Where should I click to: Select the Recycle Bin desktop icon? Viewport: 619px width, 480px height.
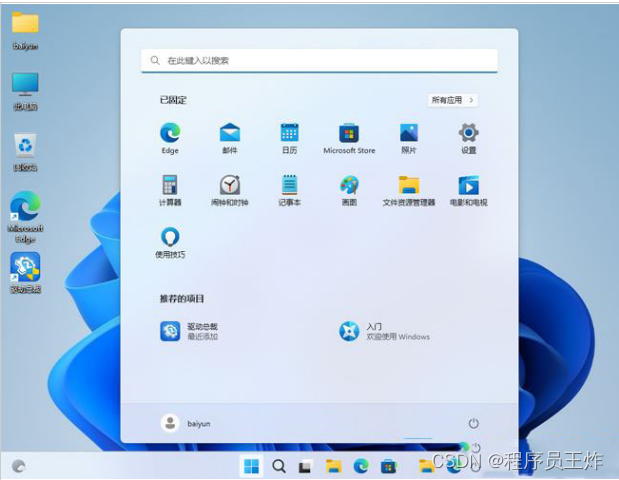25,152
